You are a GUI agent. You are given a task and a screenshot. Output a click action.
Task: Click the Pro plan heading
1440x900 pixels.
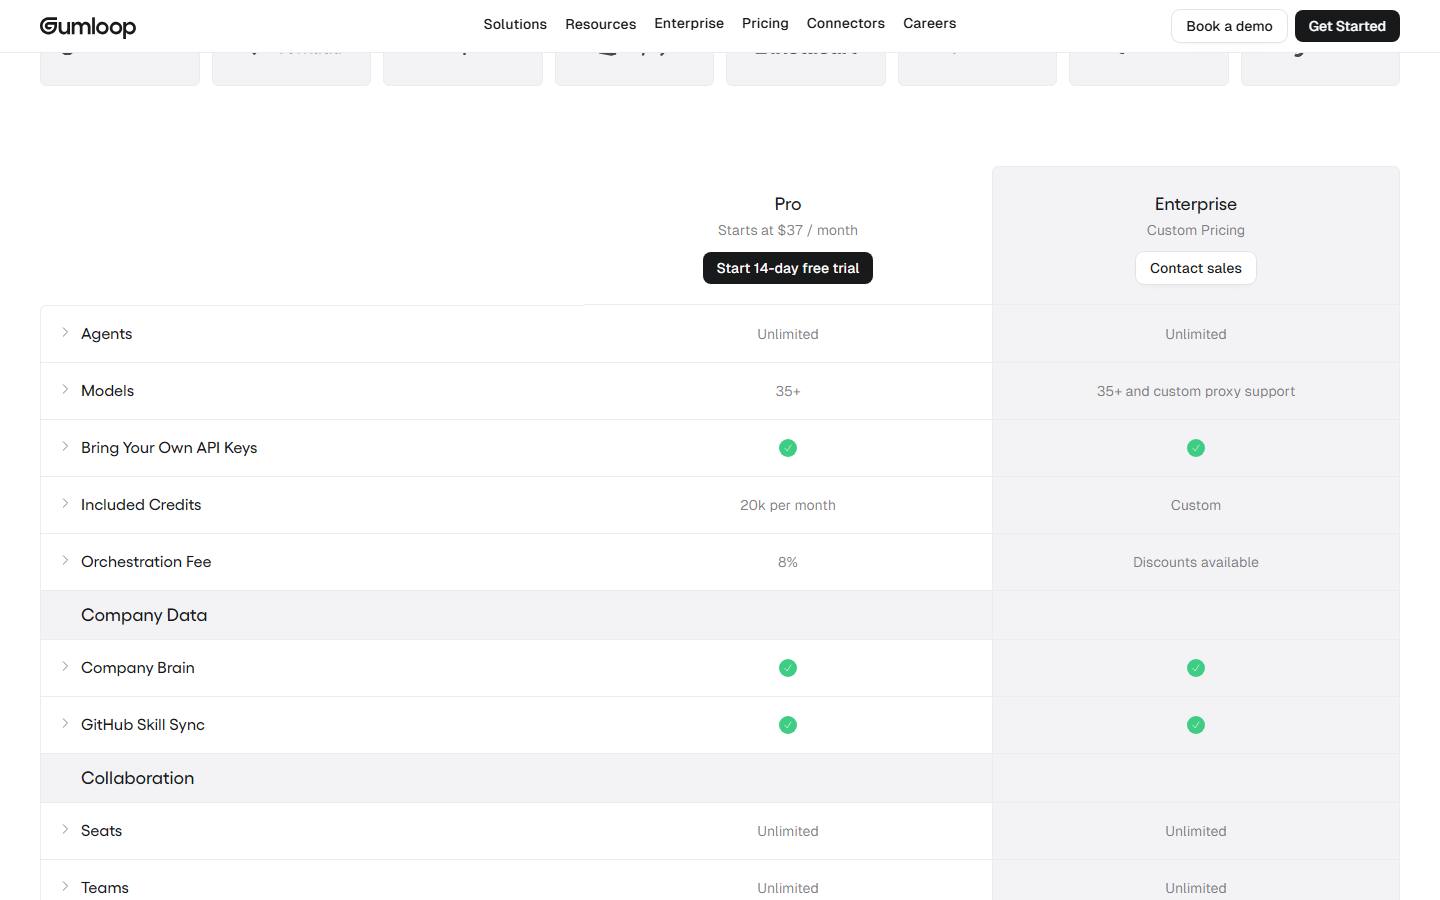click(x=788, y=204)
